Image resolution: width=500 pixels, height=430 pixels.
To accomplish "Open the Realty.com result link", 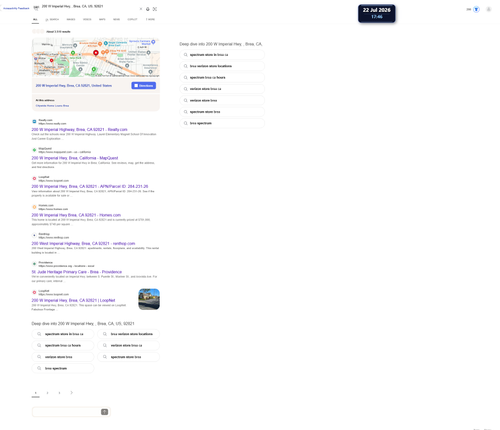I will (79, 129).
